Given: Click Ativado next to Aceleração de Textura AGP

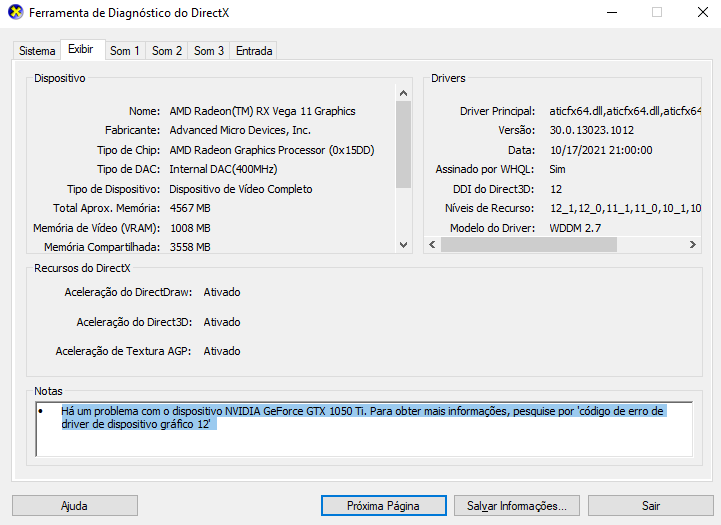Looking at the screenshot, I should tap(222, 351).
